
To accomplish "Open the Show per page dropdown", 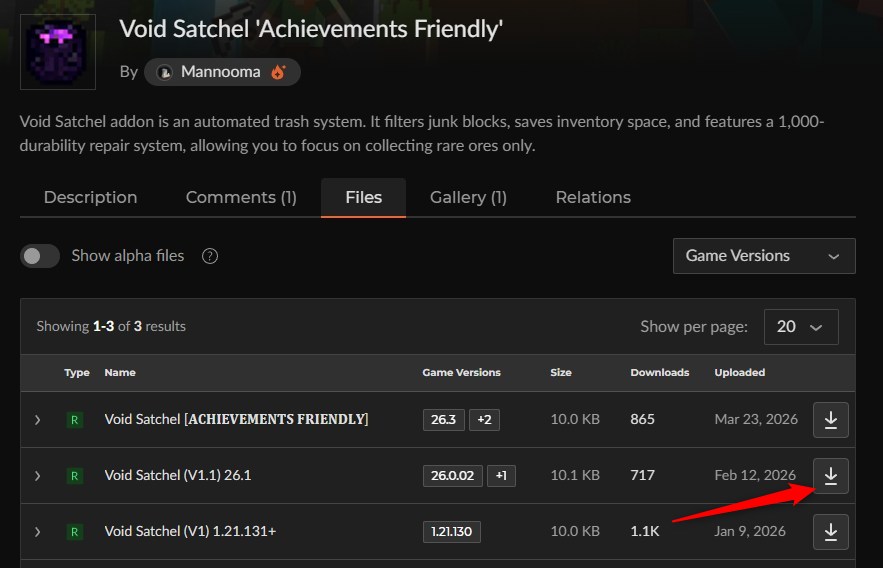I will tap(801, 327).
